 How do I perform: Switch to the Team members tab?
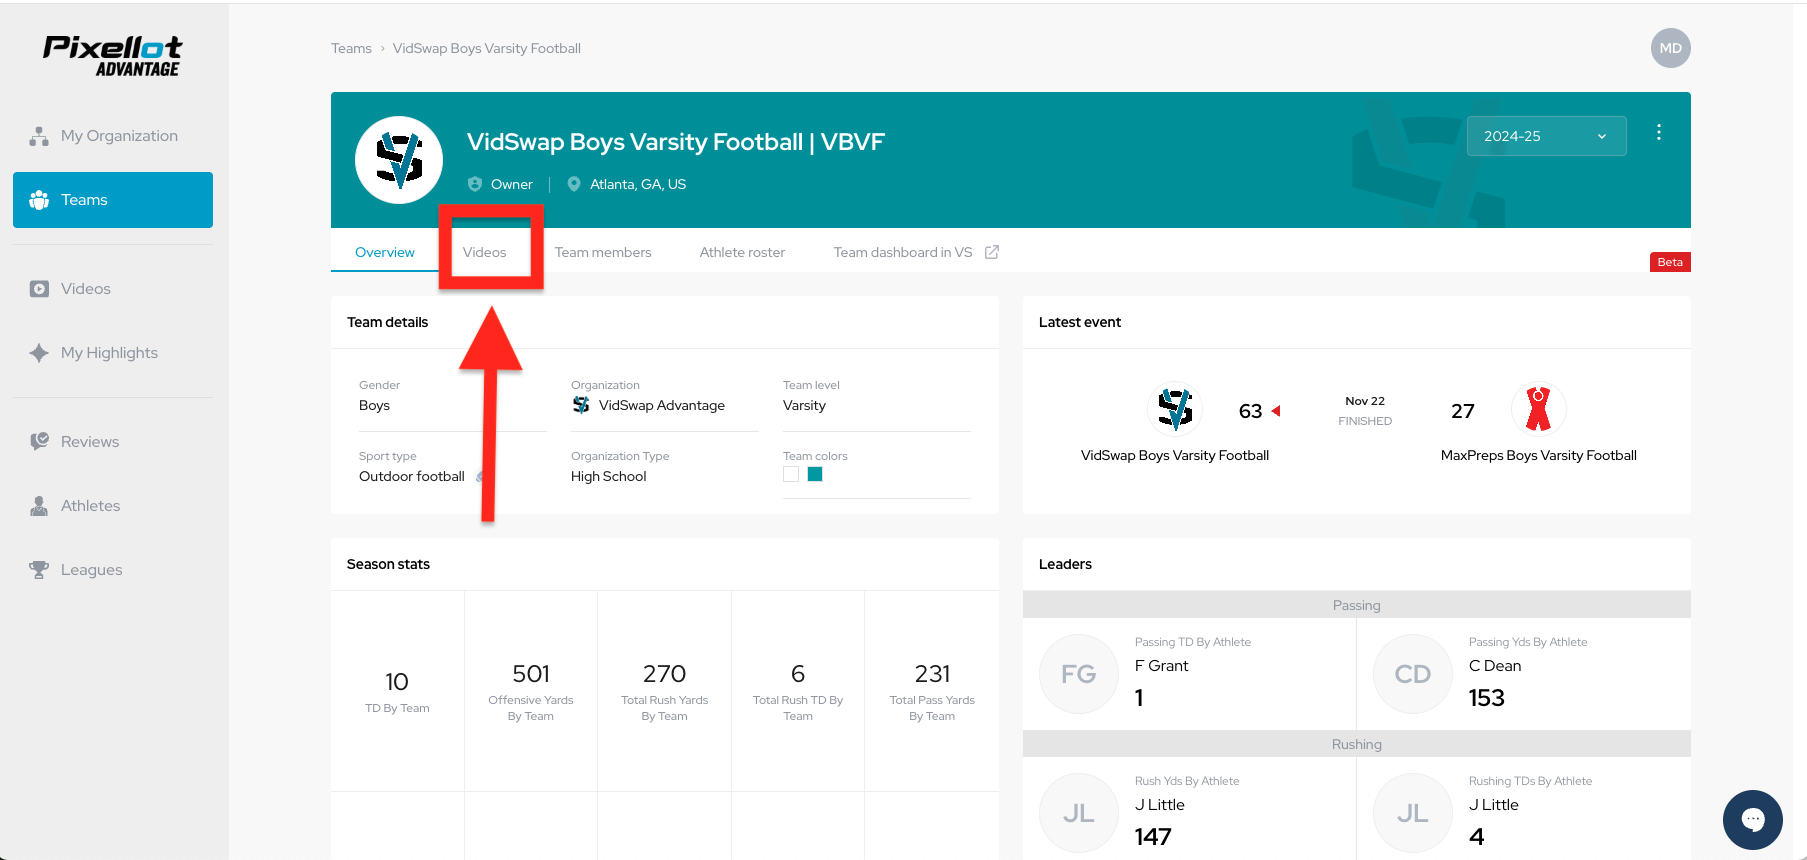tap(603, 252)
